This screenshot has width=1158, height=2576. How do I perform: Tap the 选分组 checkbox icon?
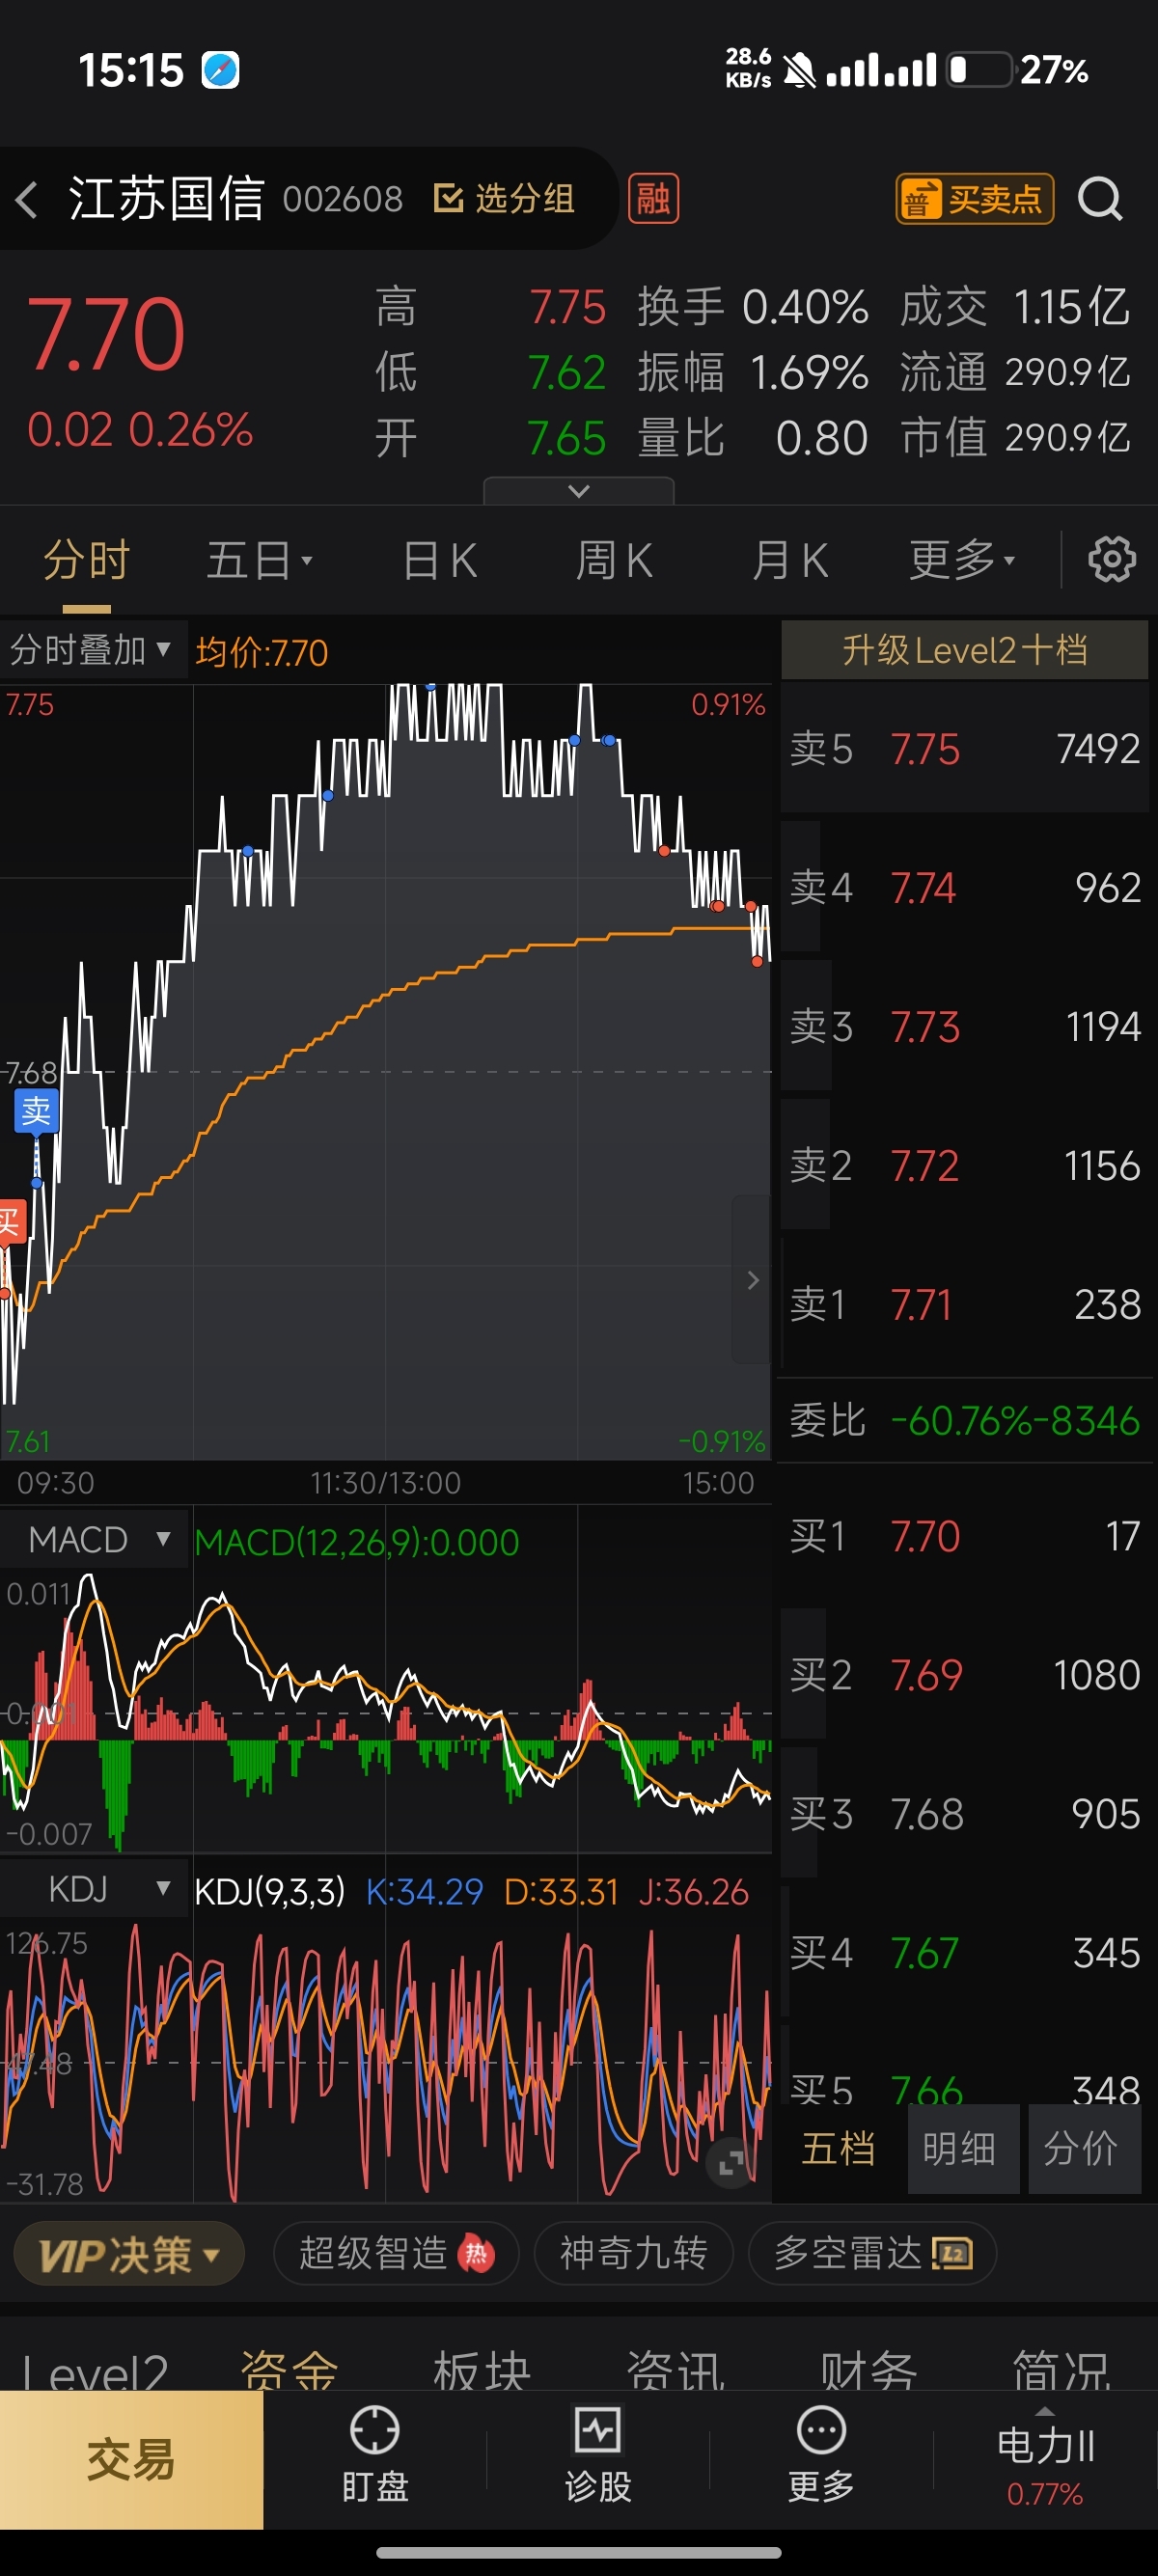click(448, 198)
